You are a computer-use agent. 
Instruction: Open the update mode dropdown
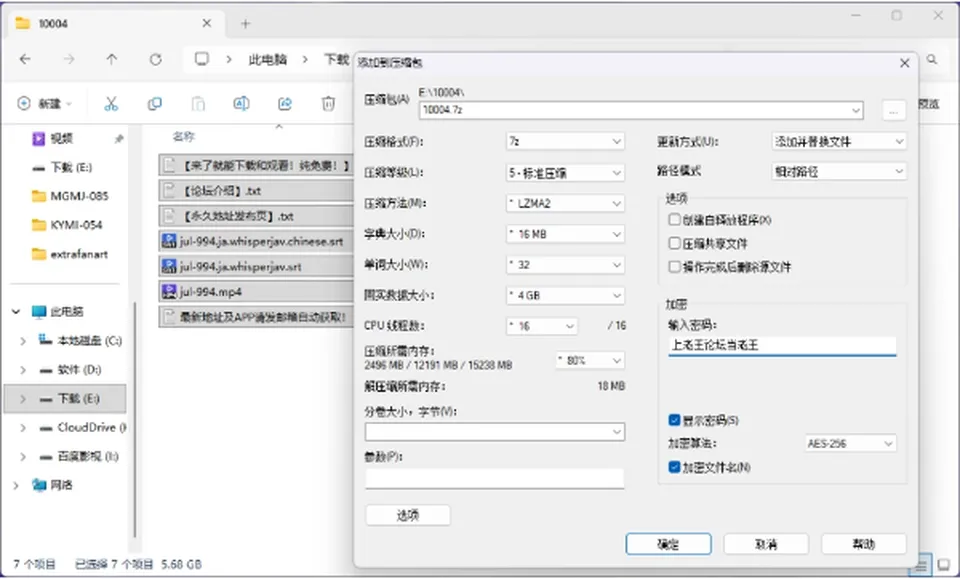(839, 141)
